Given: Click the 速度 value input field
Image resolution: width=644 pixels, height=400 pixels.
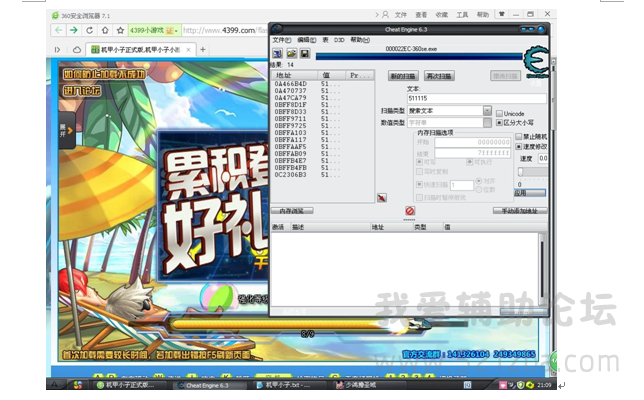Looking at the screenshot, I should pyautogui.click(x=543, y=158).
